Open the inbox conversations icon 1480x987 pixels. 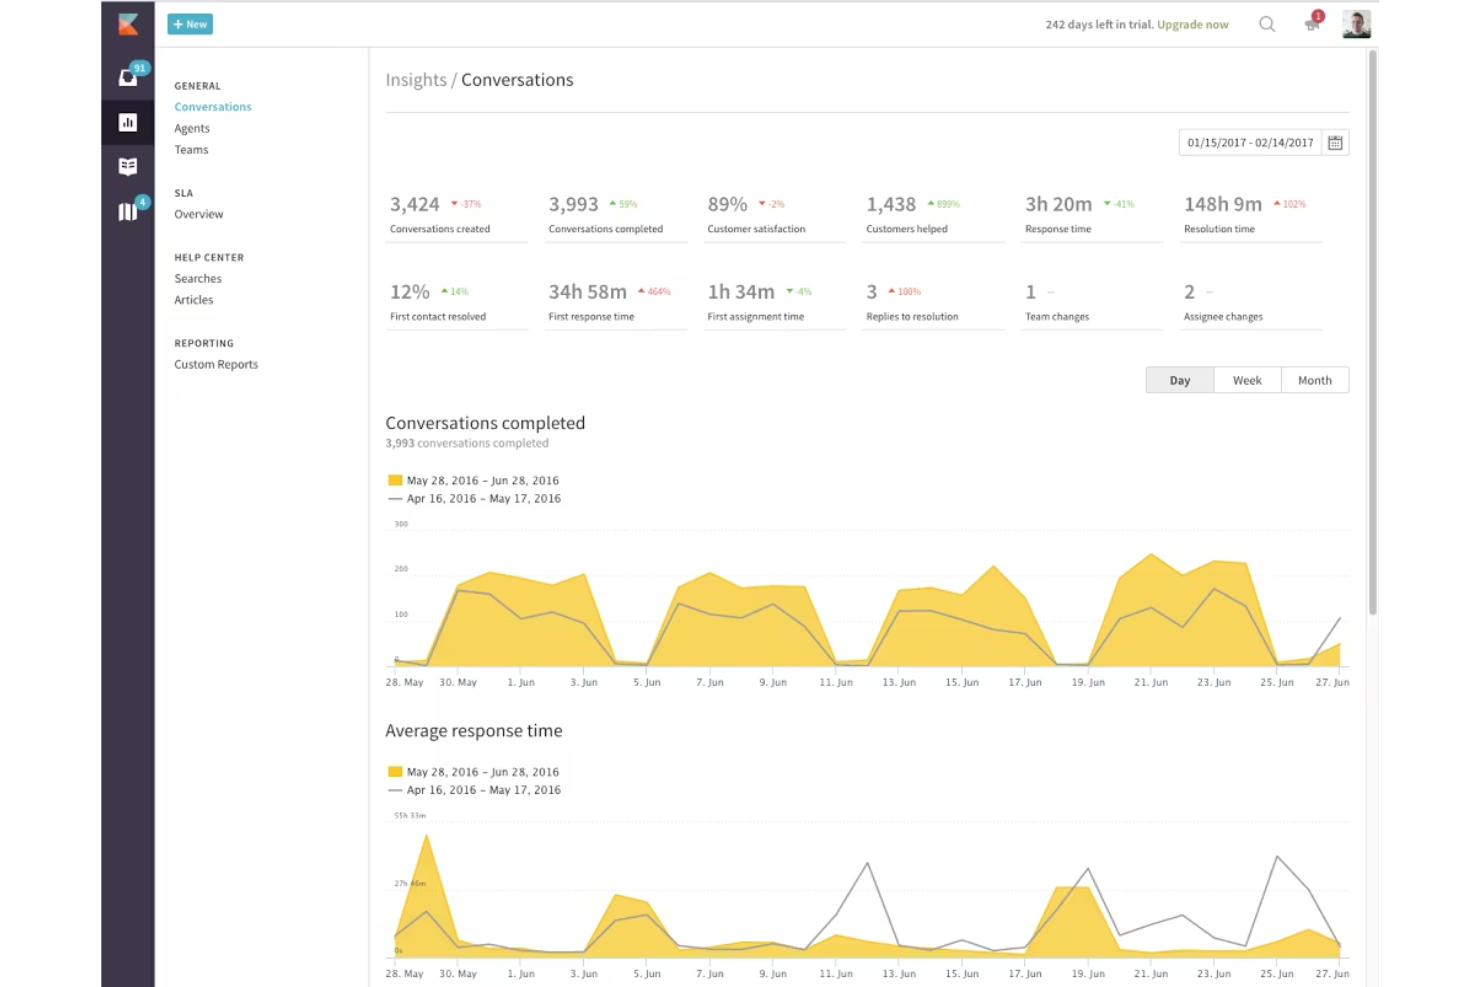pyautogui.click(x=128, y=77)
